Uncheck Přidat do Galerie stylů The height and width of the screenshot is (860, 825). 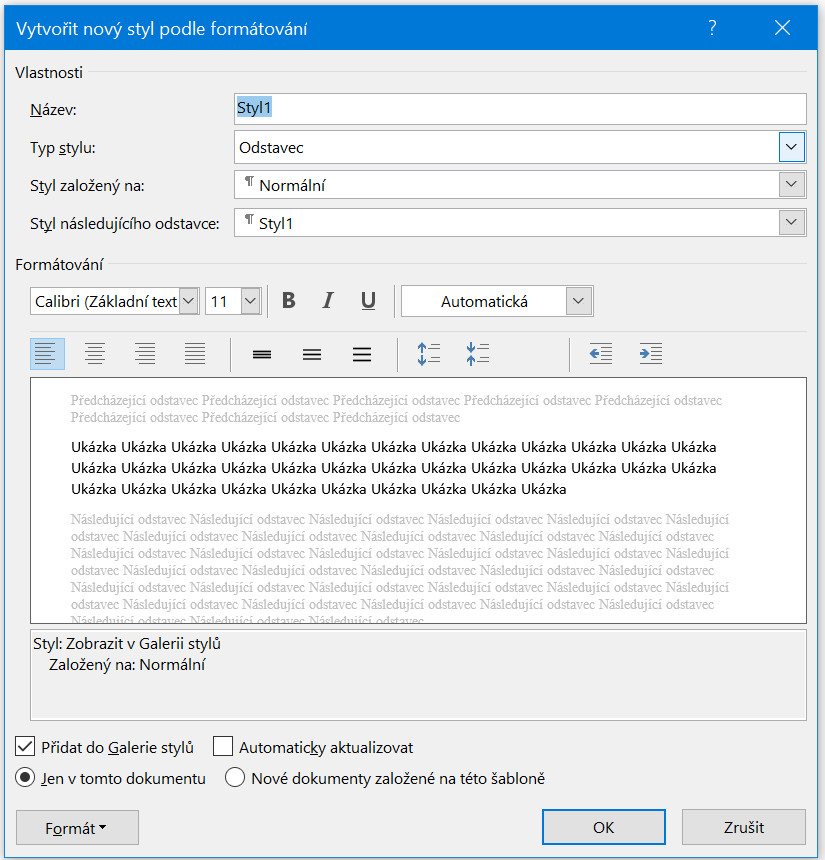(24, 746)
